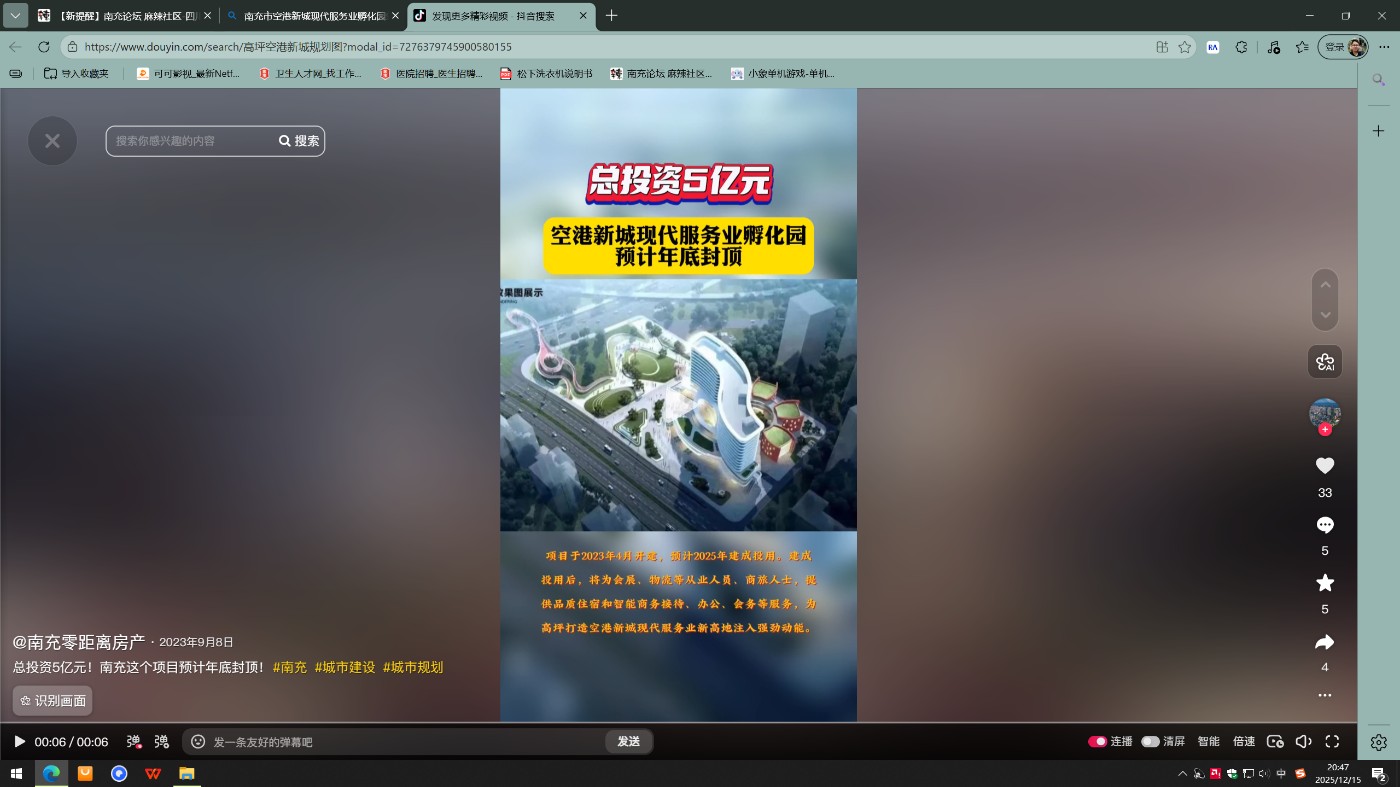This screenshot has width=1400, height=787.
Task: Open the 倍速 playback speed menu
Action: (1244, 742)
